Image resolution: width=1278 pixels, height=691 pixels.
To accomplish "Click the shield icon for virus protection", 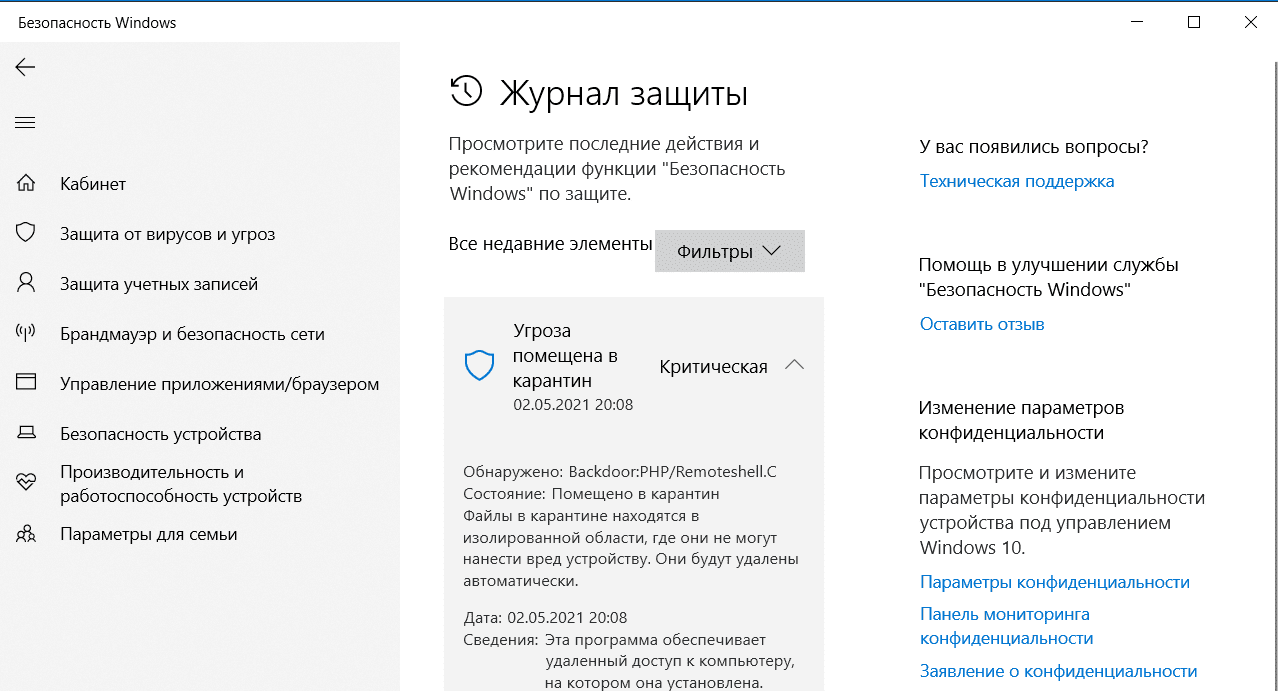I will tap(26, 234).
